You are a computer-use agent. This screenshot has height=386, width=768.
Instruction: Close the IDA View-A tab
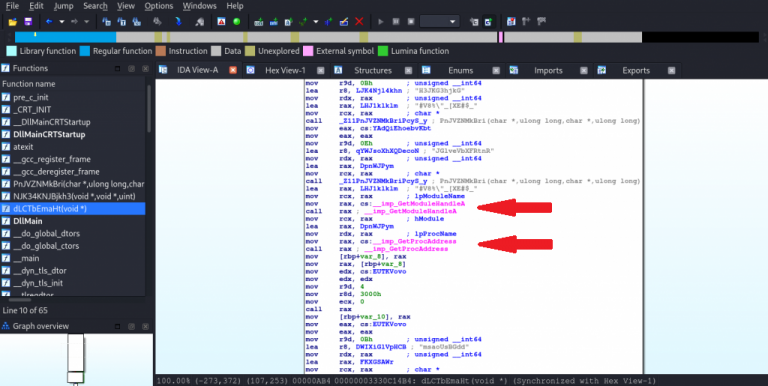coord(233,70)
